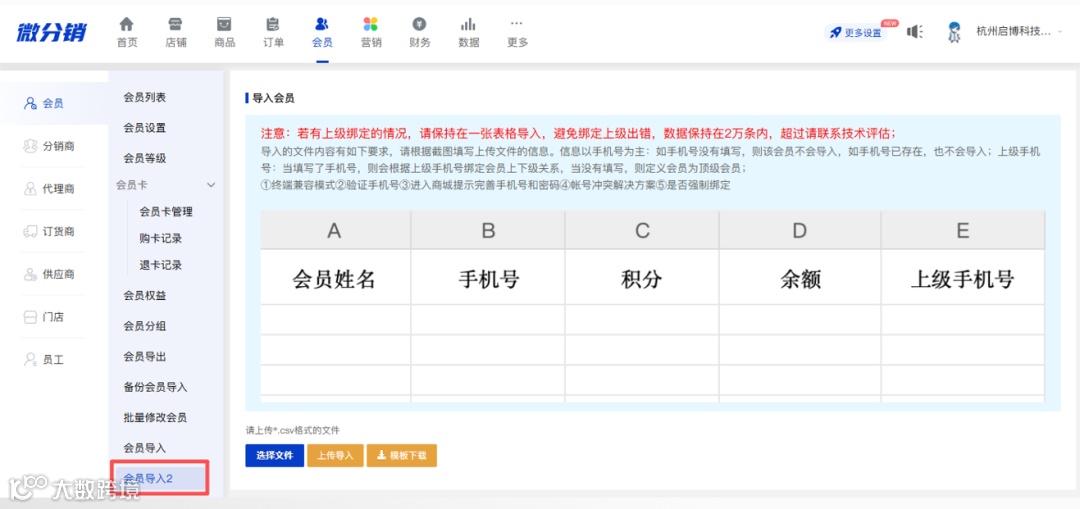1080x509 pixels.
Task: Click the 余额 cell
Action: 800,279
